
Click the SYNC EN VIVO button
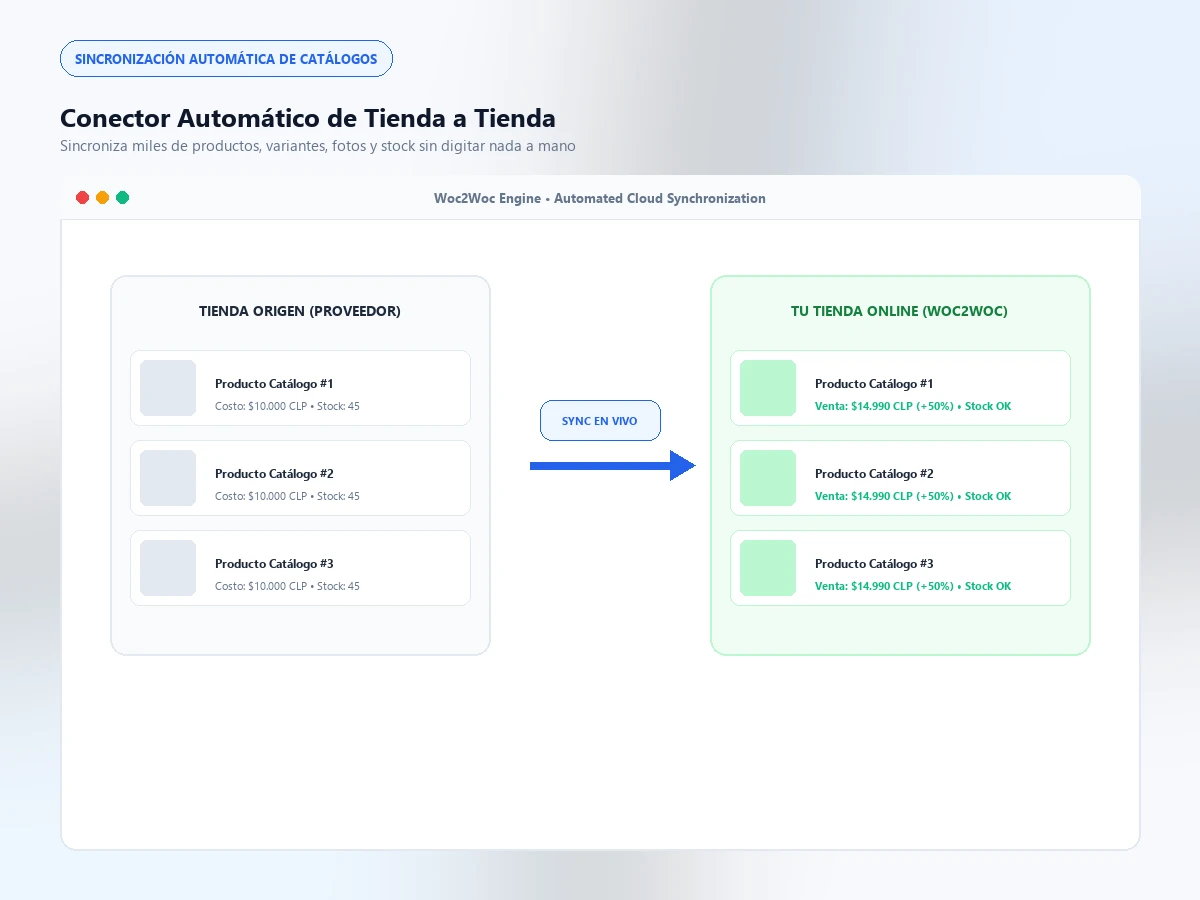600,421
